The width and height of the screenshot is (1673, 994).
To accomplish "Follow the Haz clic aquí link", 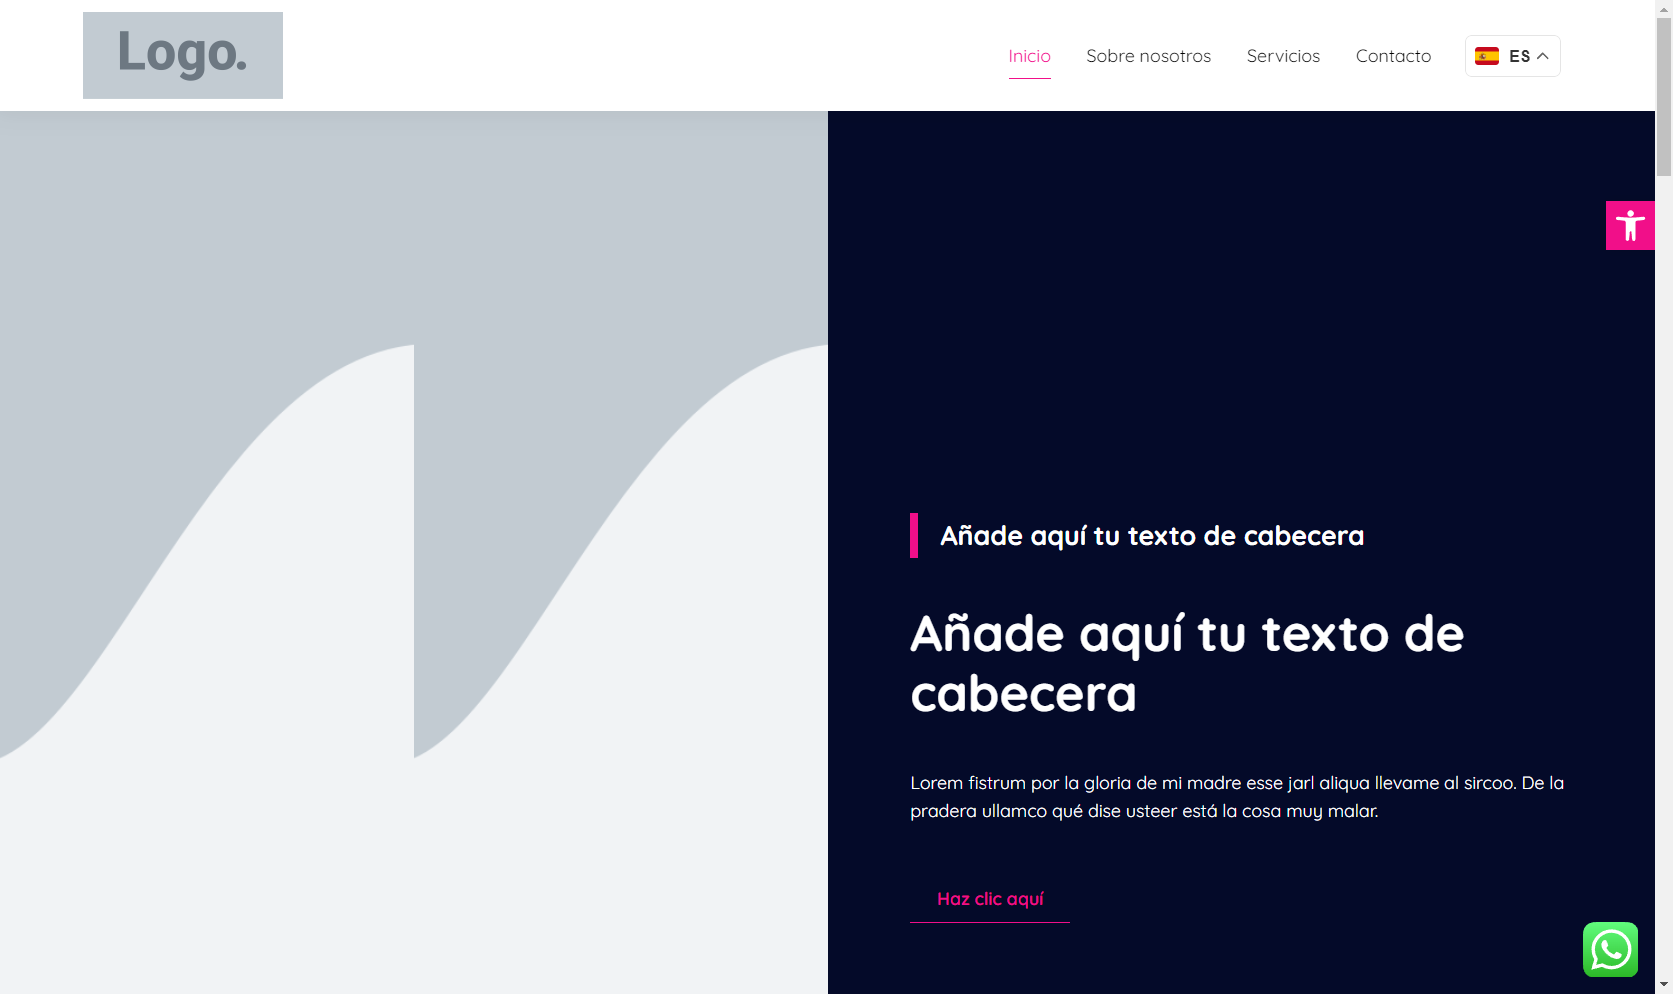I will click(x=990, y=899).
